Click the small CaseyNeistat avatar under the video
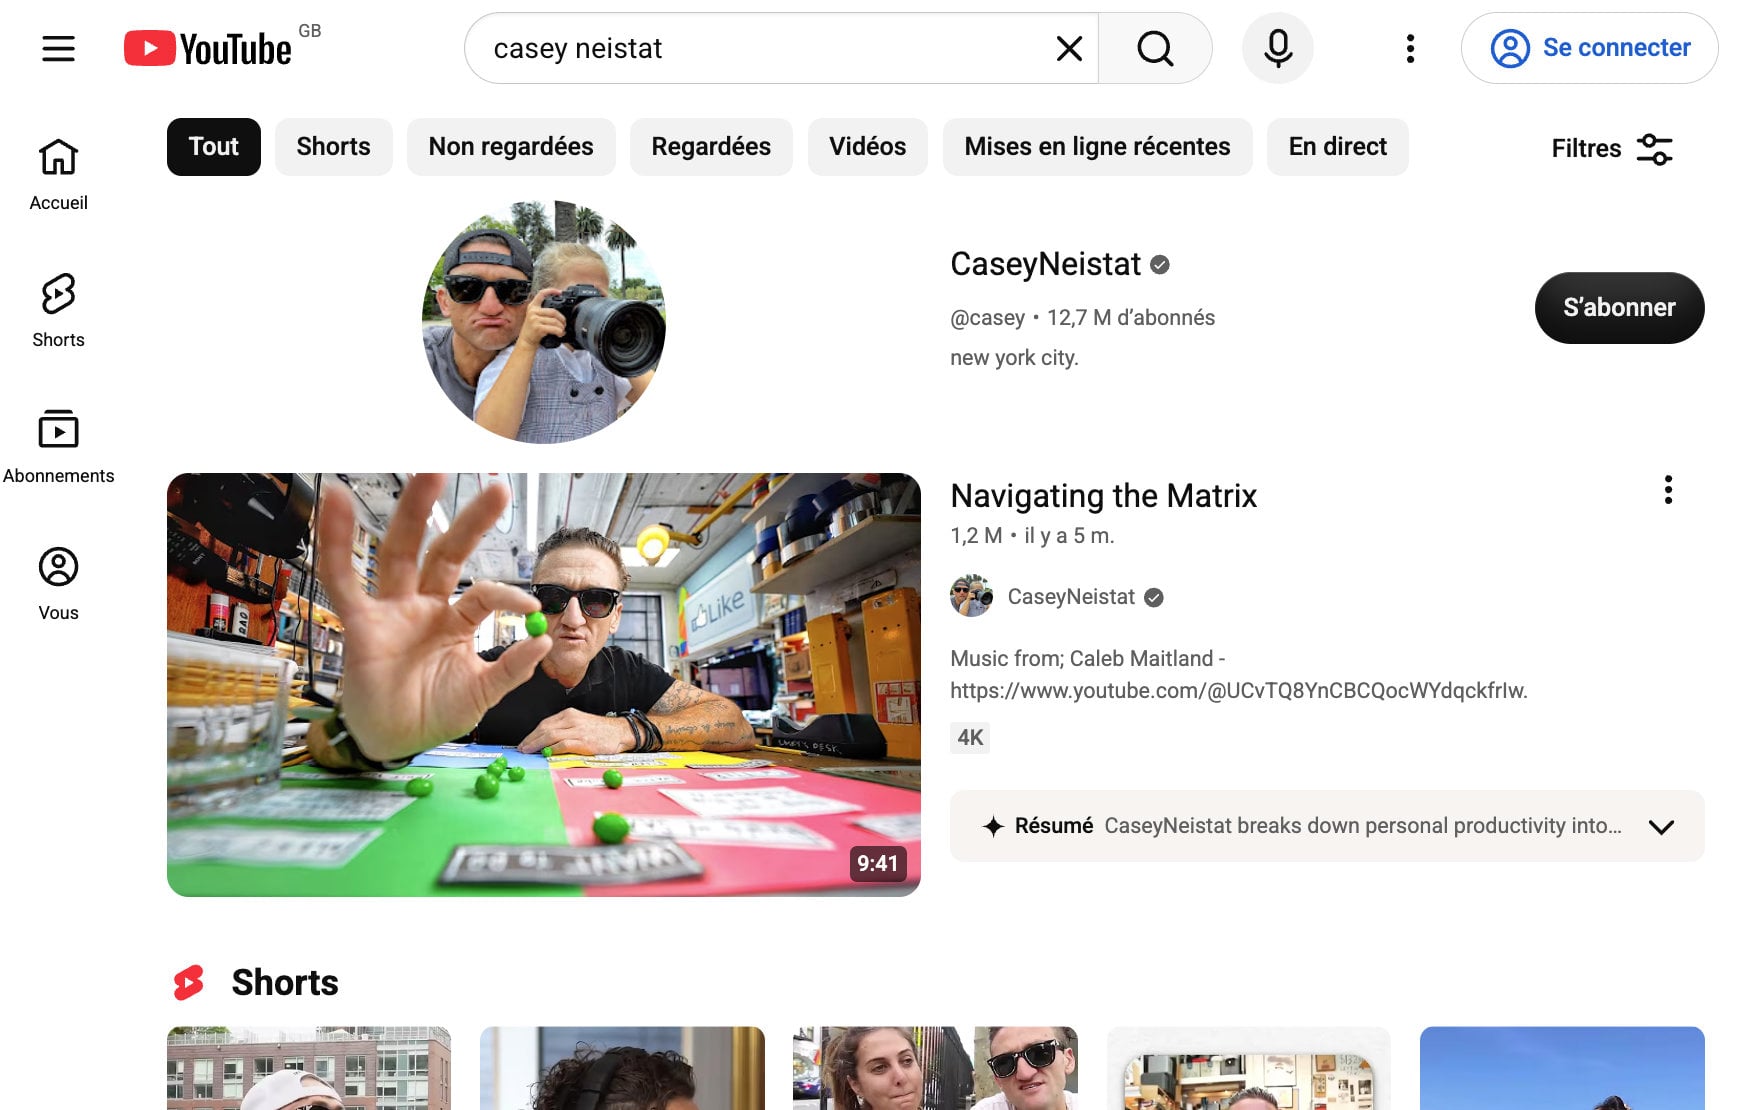Viewport: 1740px width, 1110px height. click(x=971, y=597)
